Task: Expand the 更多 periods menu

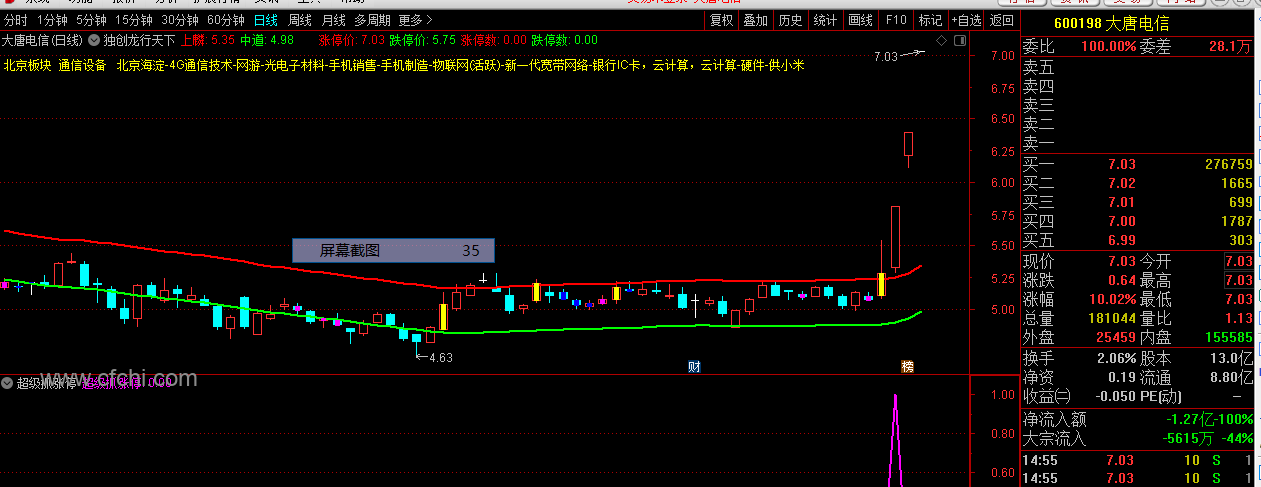Action: coord(415,20)
